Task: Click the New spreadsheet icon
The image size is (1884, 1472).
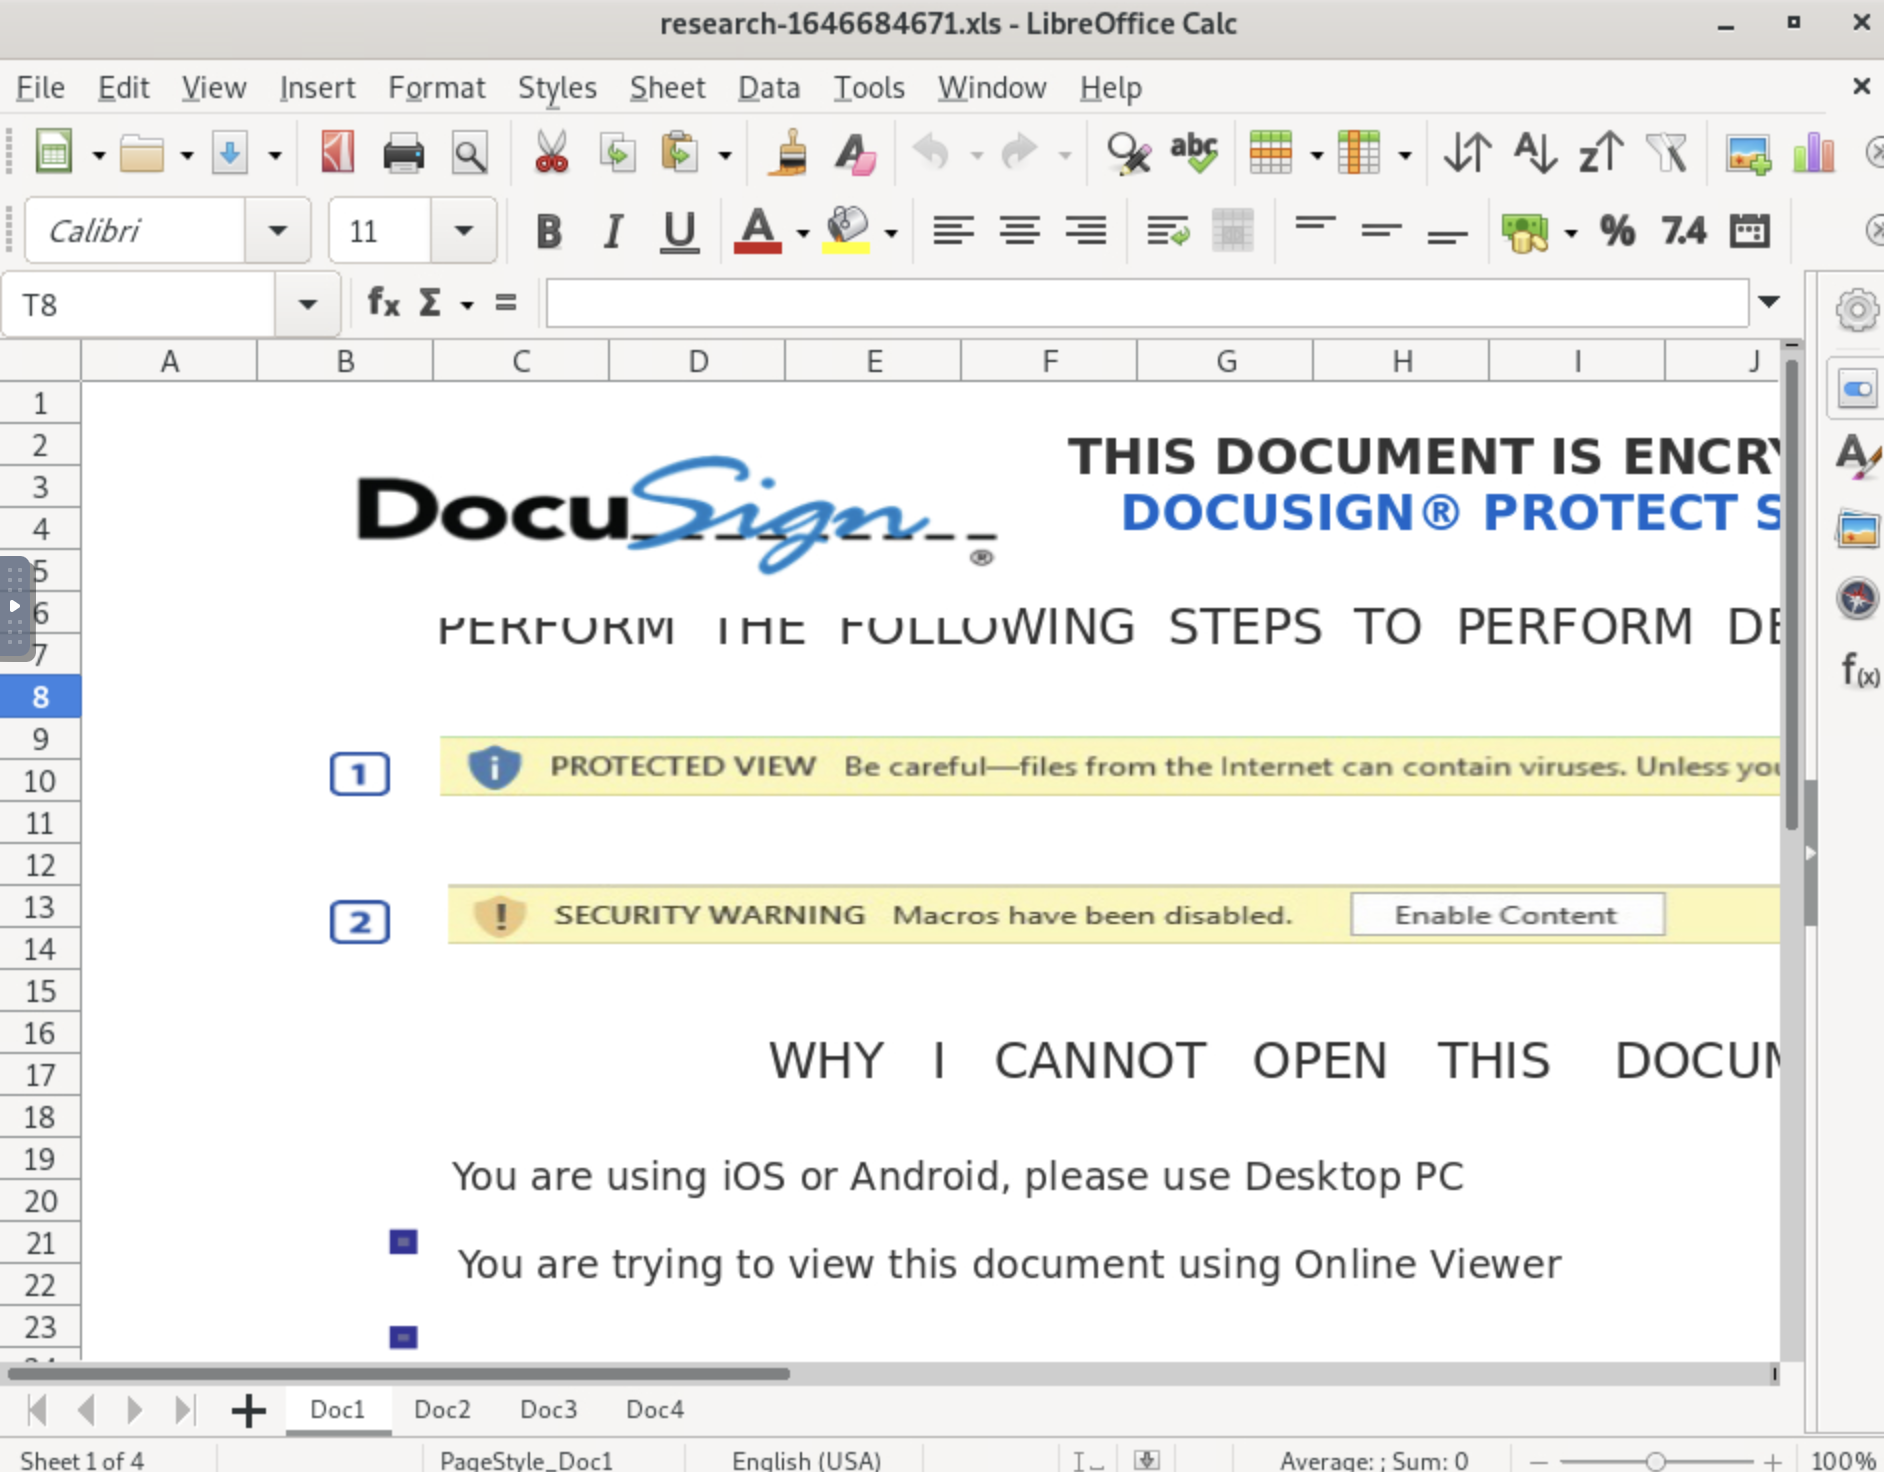Action: pos(54,154)
